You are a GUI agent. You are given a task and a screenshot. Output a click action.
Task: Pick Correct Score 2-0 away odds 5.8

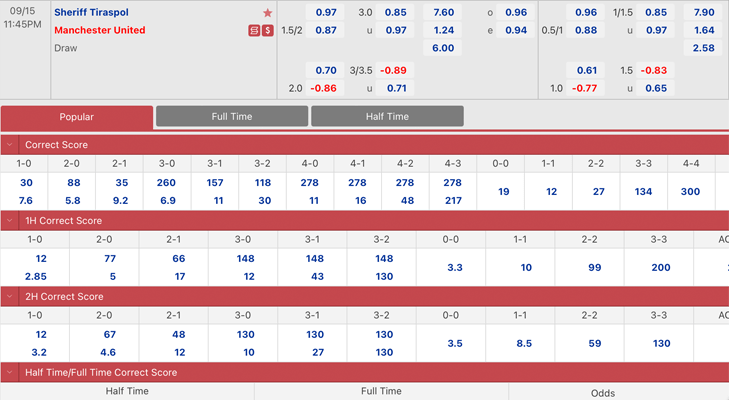(73, 200)
